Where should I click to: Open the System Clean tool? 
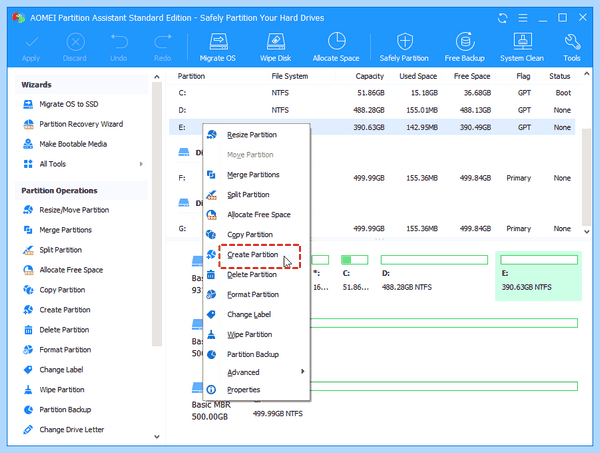click(522, 41)
